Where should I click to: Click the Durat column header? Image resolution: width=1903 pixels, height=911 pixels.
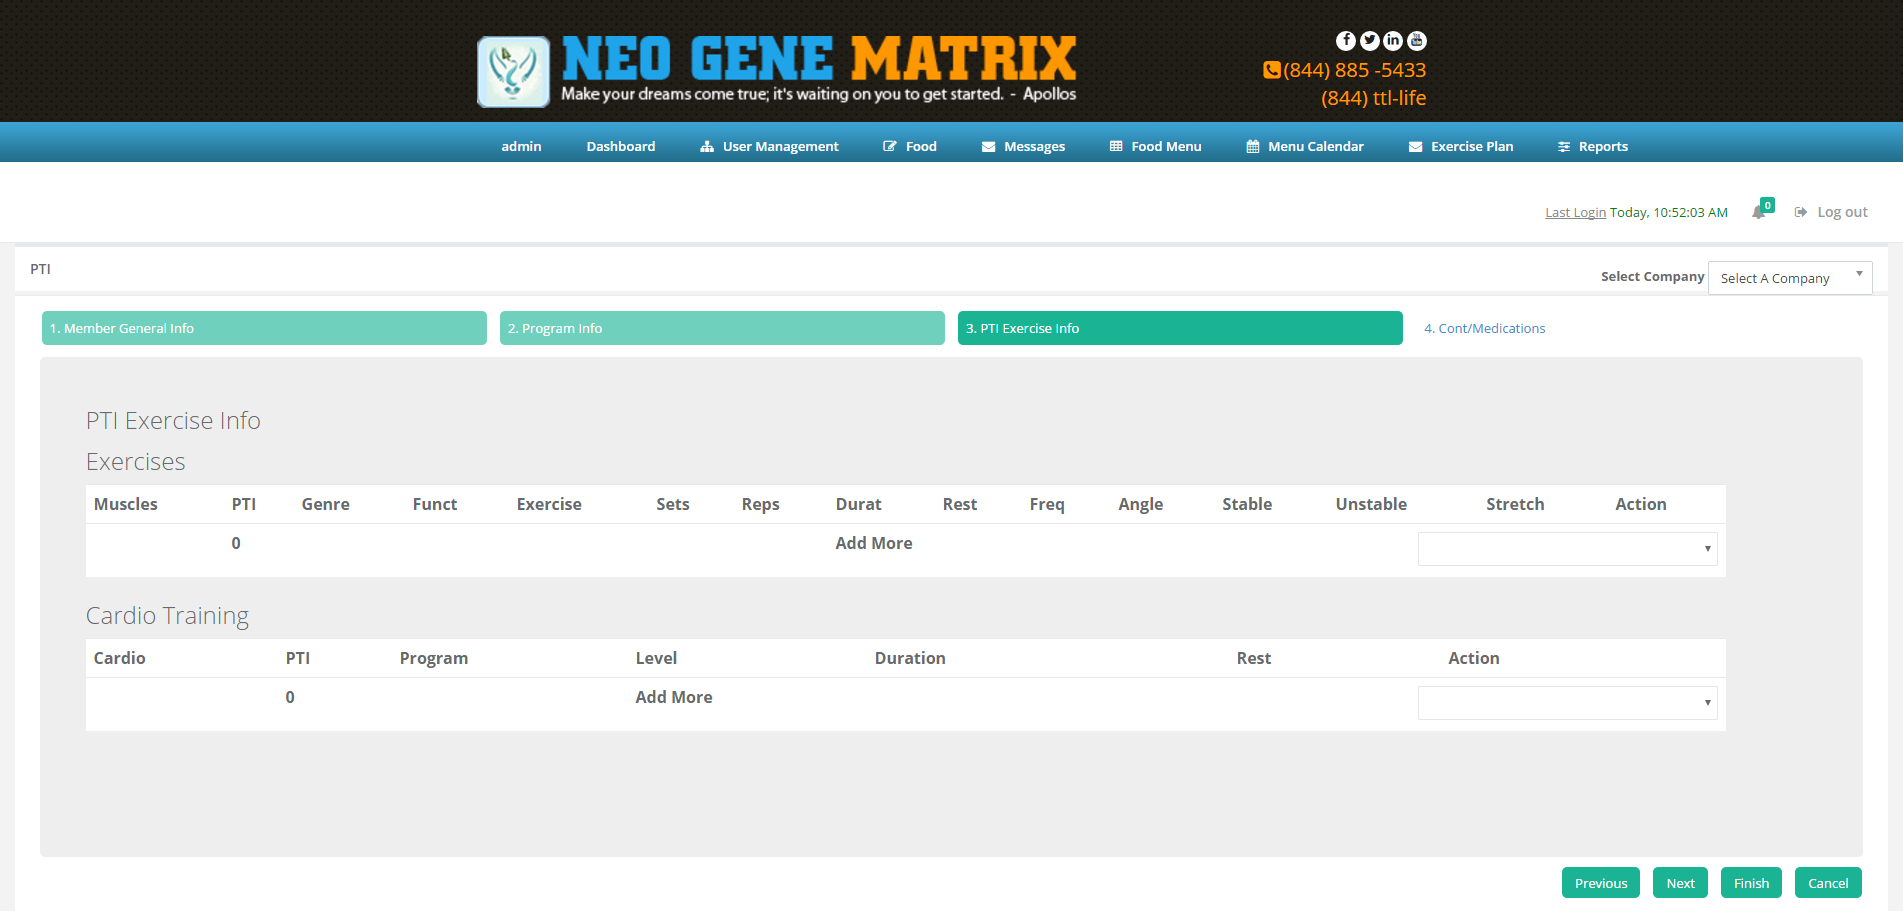point(859,504)
